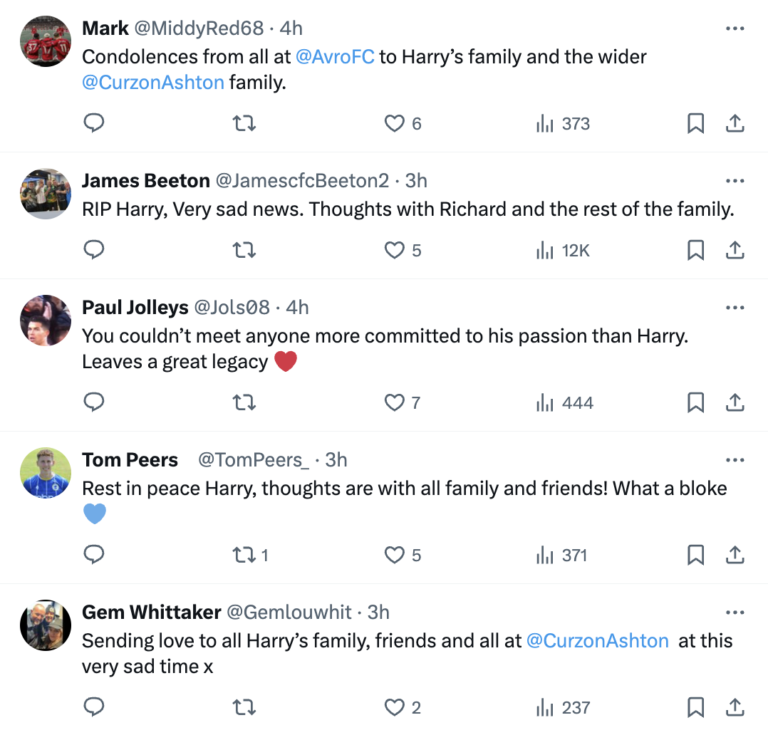Share Paul Jolleys' tweet
768x735 pixels.
pyautogui.click(x=734, y=403)
